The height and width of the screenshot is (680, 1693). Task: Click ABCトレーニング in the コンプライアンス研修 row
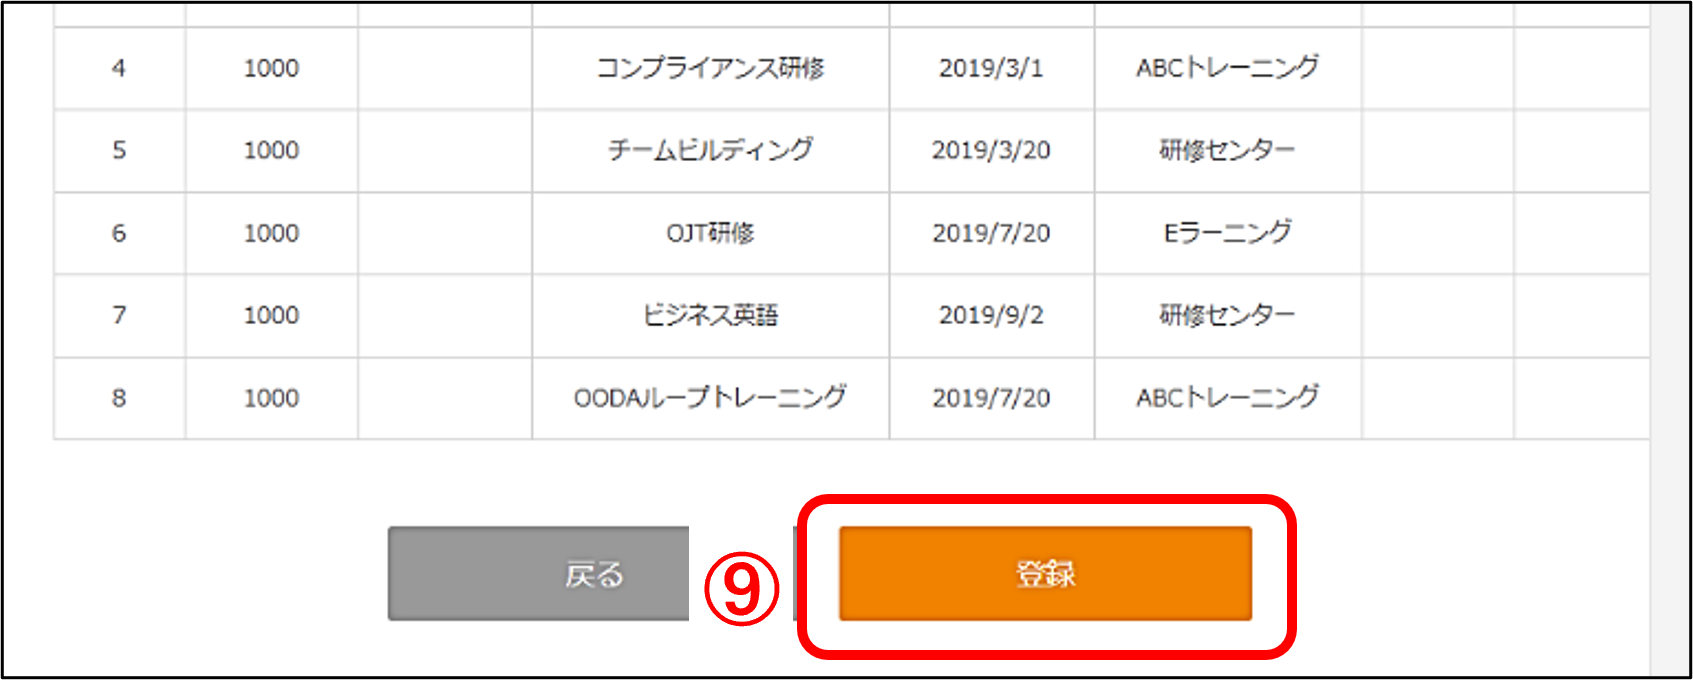coord(1227,68)
